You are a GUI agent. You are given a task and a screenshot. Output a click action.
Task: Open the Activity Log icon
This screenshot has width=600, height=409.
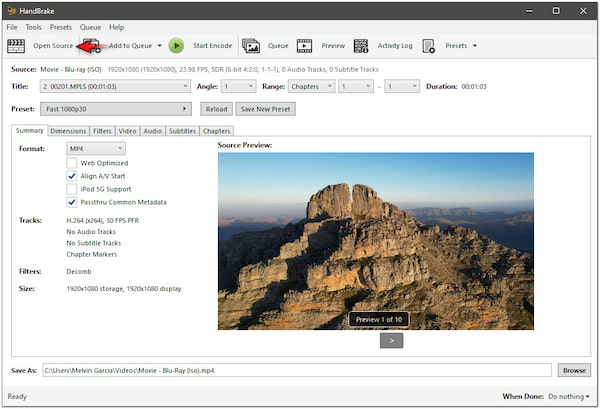tap(360, 45)
